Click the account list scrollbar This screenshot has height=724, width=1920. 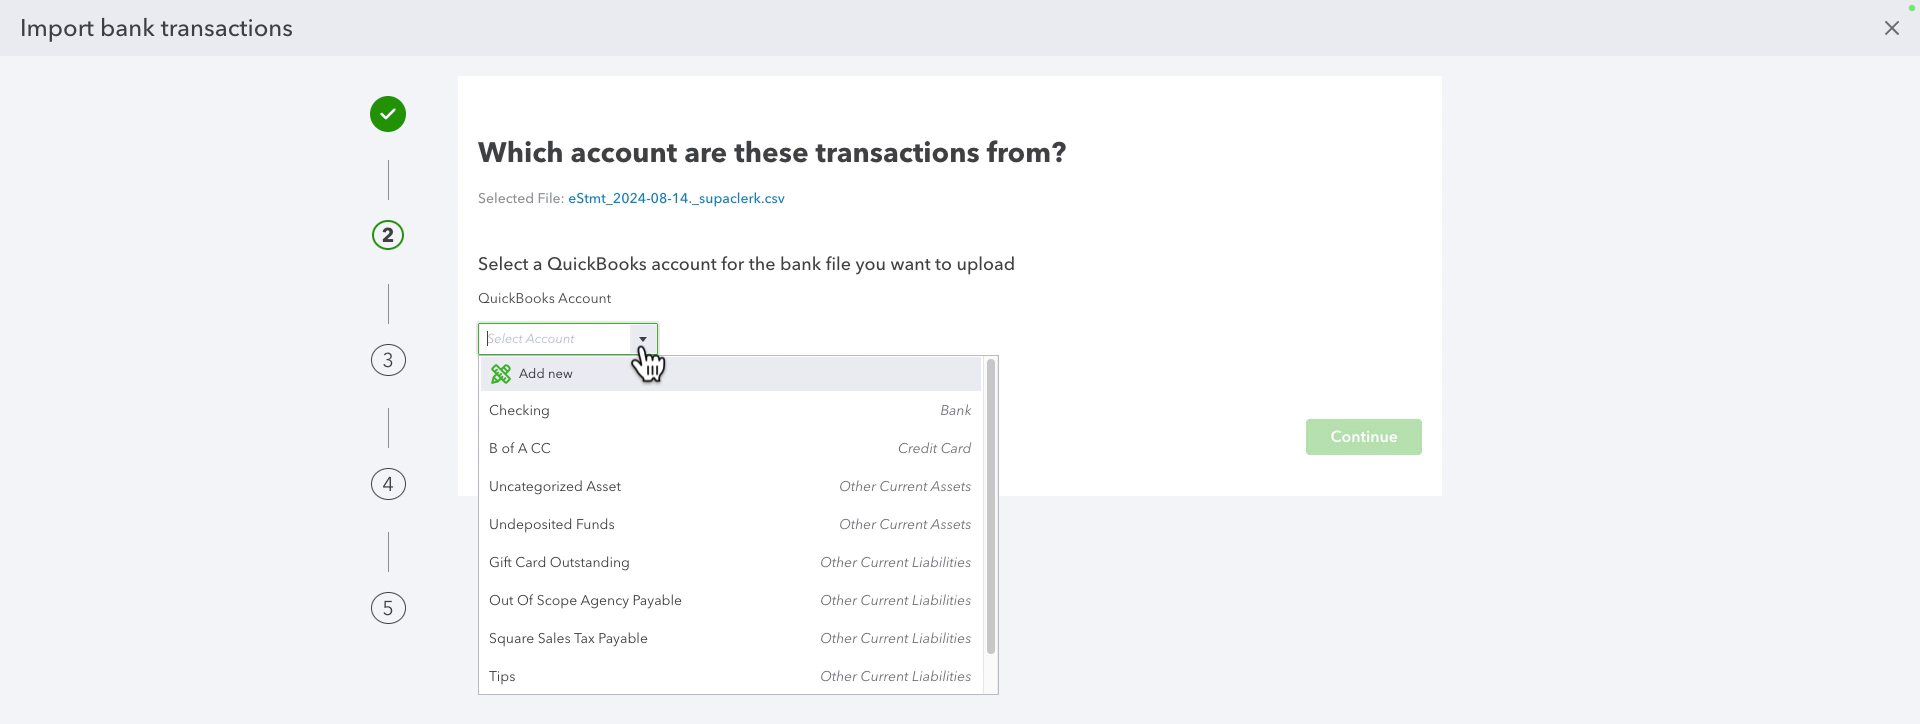(x=991, y=507)
